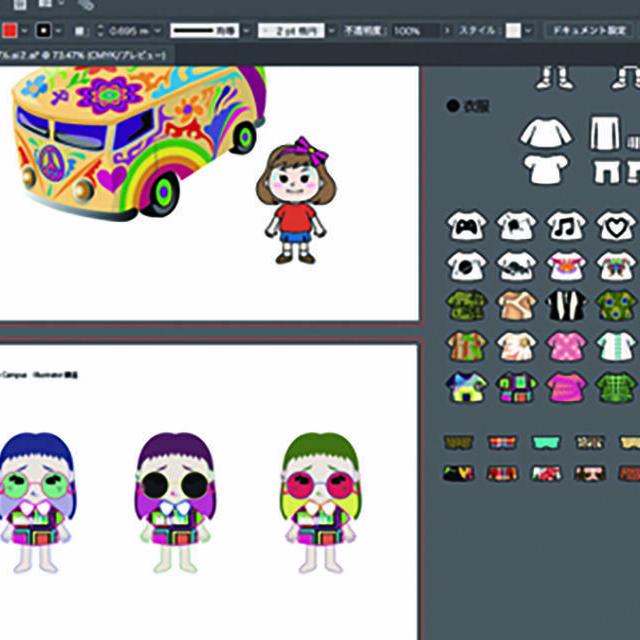Select the plain white long-sleeve shirt
Screen dimensions: 640x640
coord(546,132)
